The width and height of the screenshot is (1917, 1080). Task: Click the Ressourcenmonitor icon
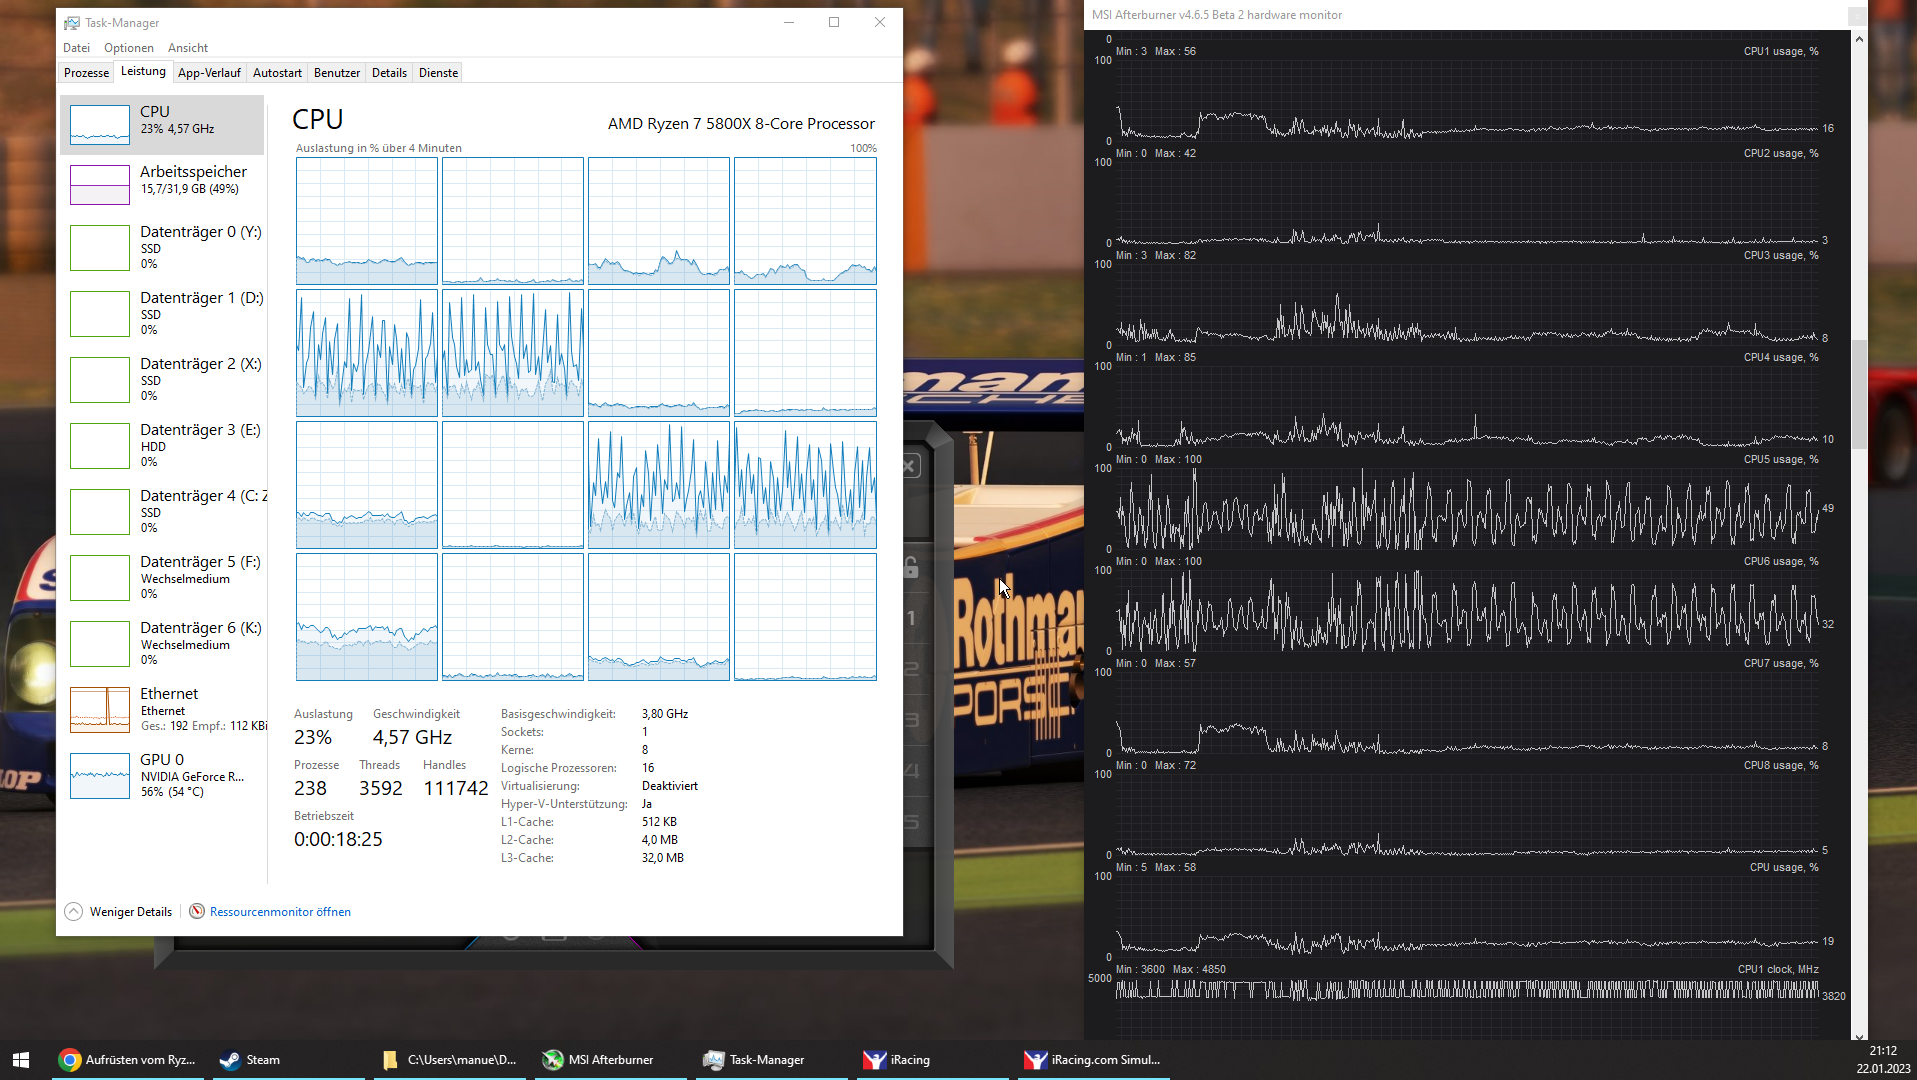coord(197,911)
